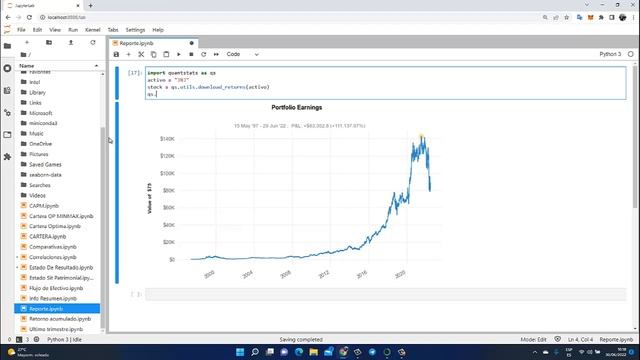
Task: Open the Kernel menu
Action: pyautogui.click(x=93, y=30)
